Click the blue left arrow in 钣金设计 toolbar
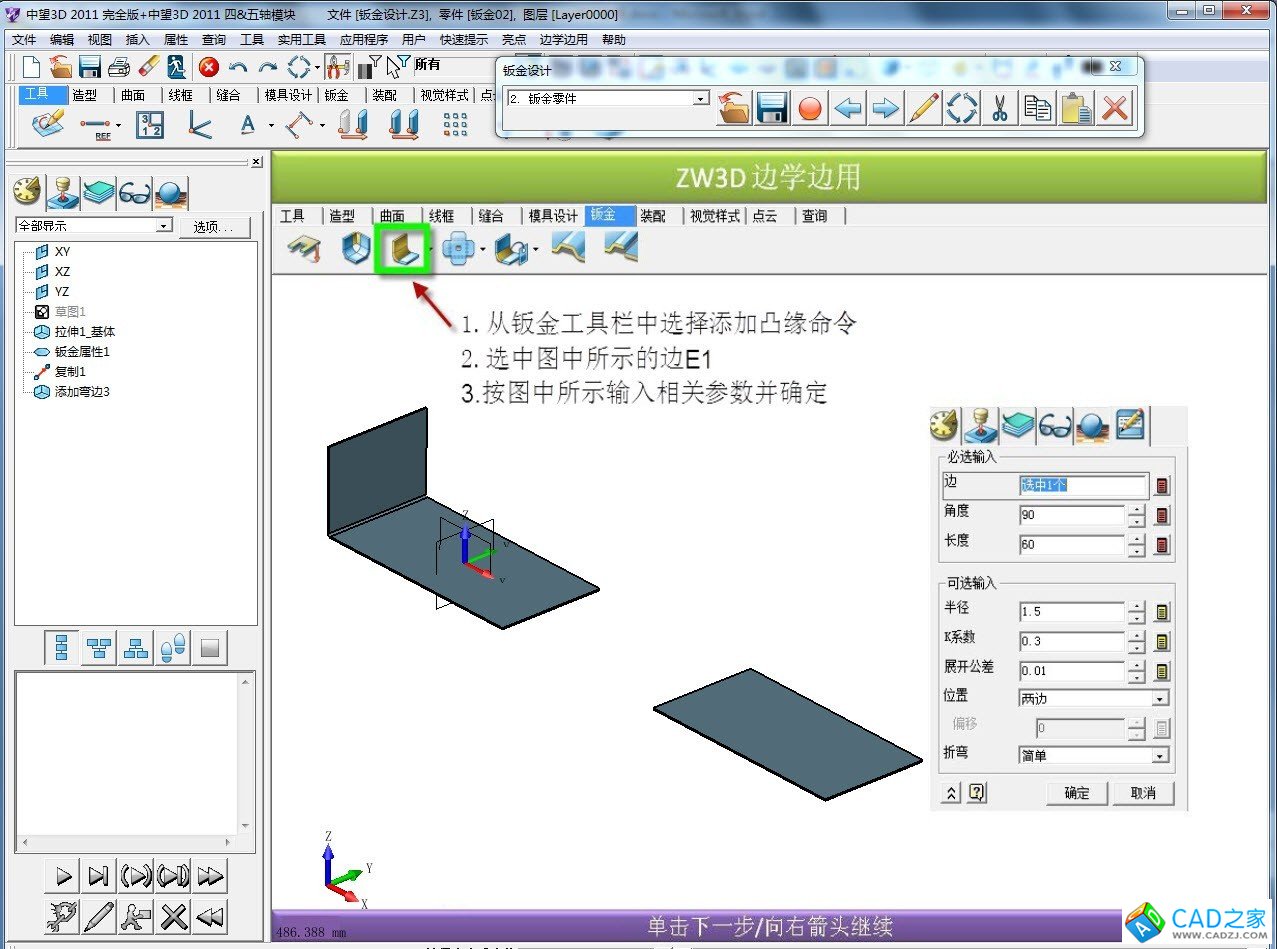This screenshot has width=1277, height=949. (x=848, y=107)
